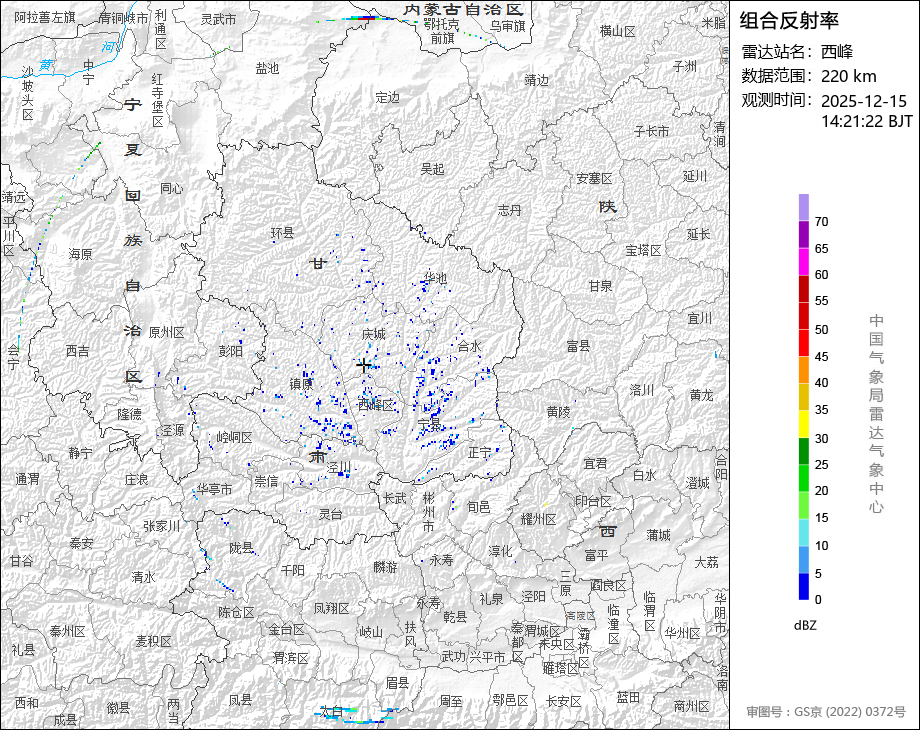Click the dark blue 0 dBZ legend swatch
The image size is (920, 730).
(804, 587)
